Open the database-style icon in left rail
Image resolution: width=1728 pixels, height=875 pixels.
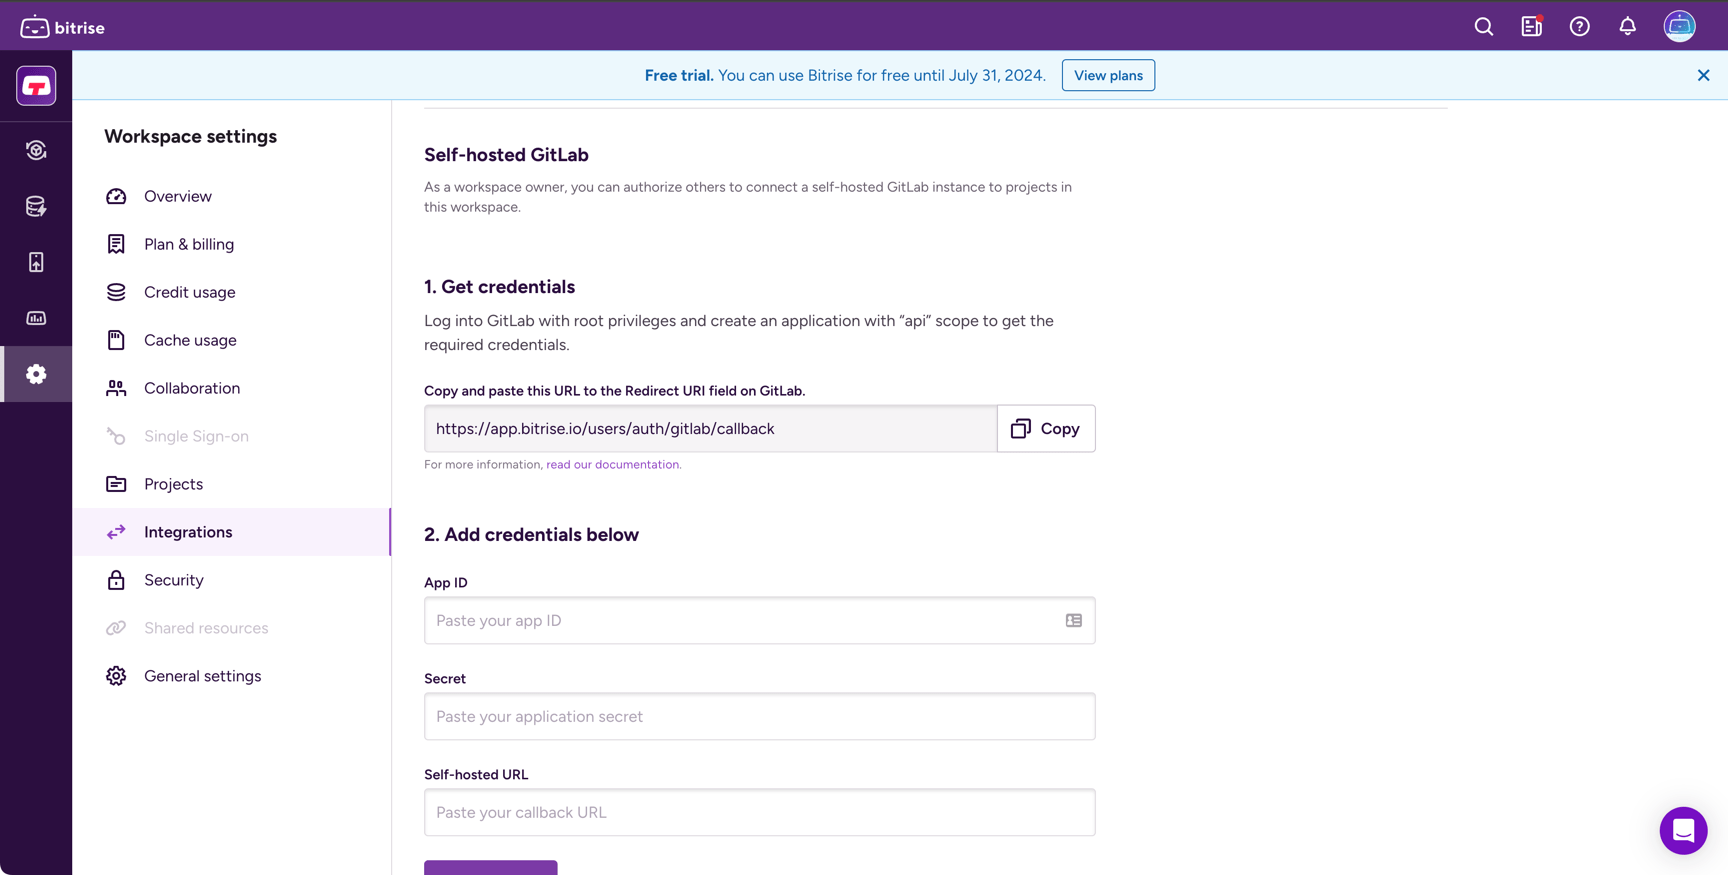(x=36, y=206)
